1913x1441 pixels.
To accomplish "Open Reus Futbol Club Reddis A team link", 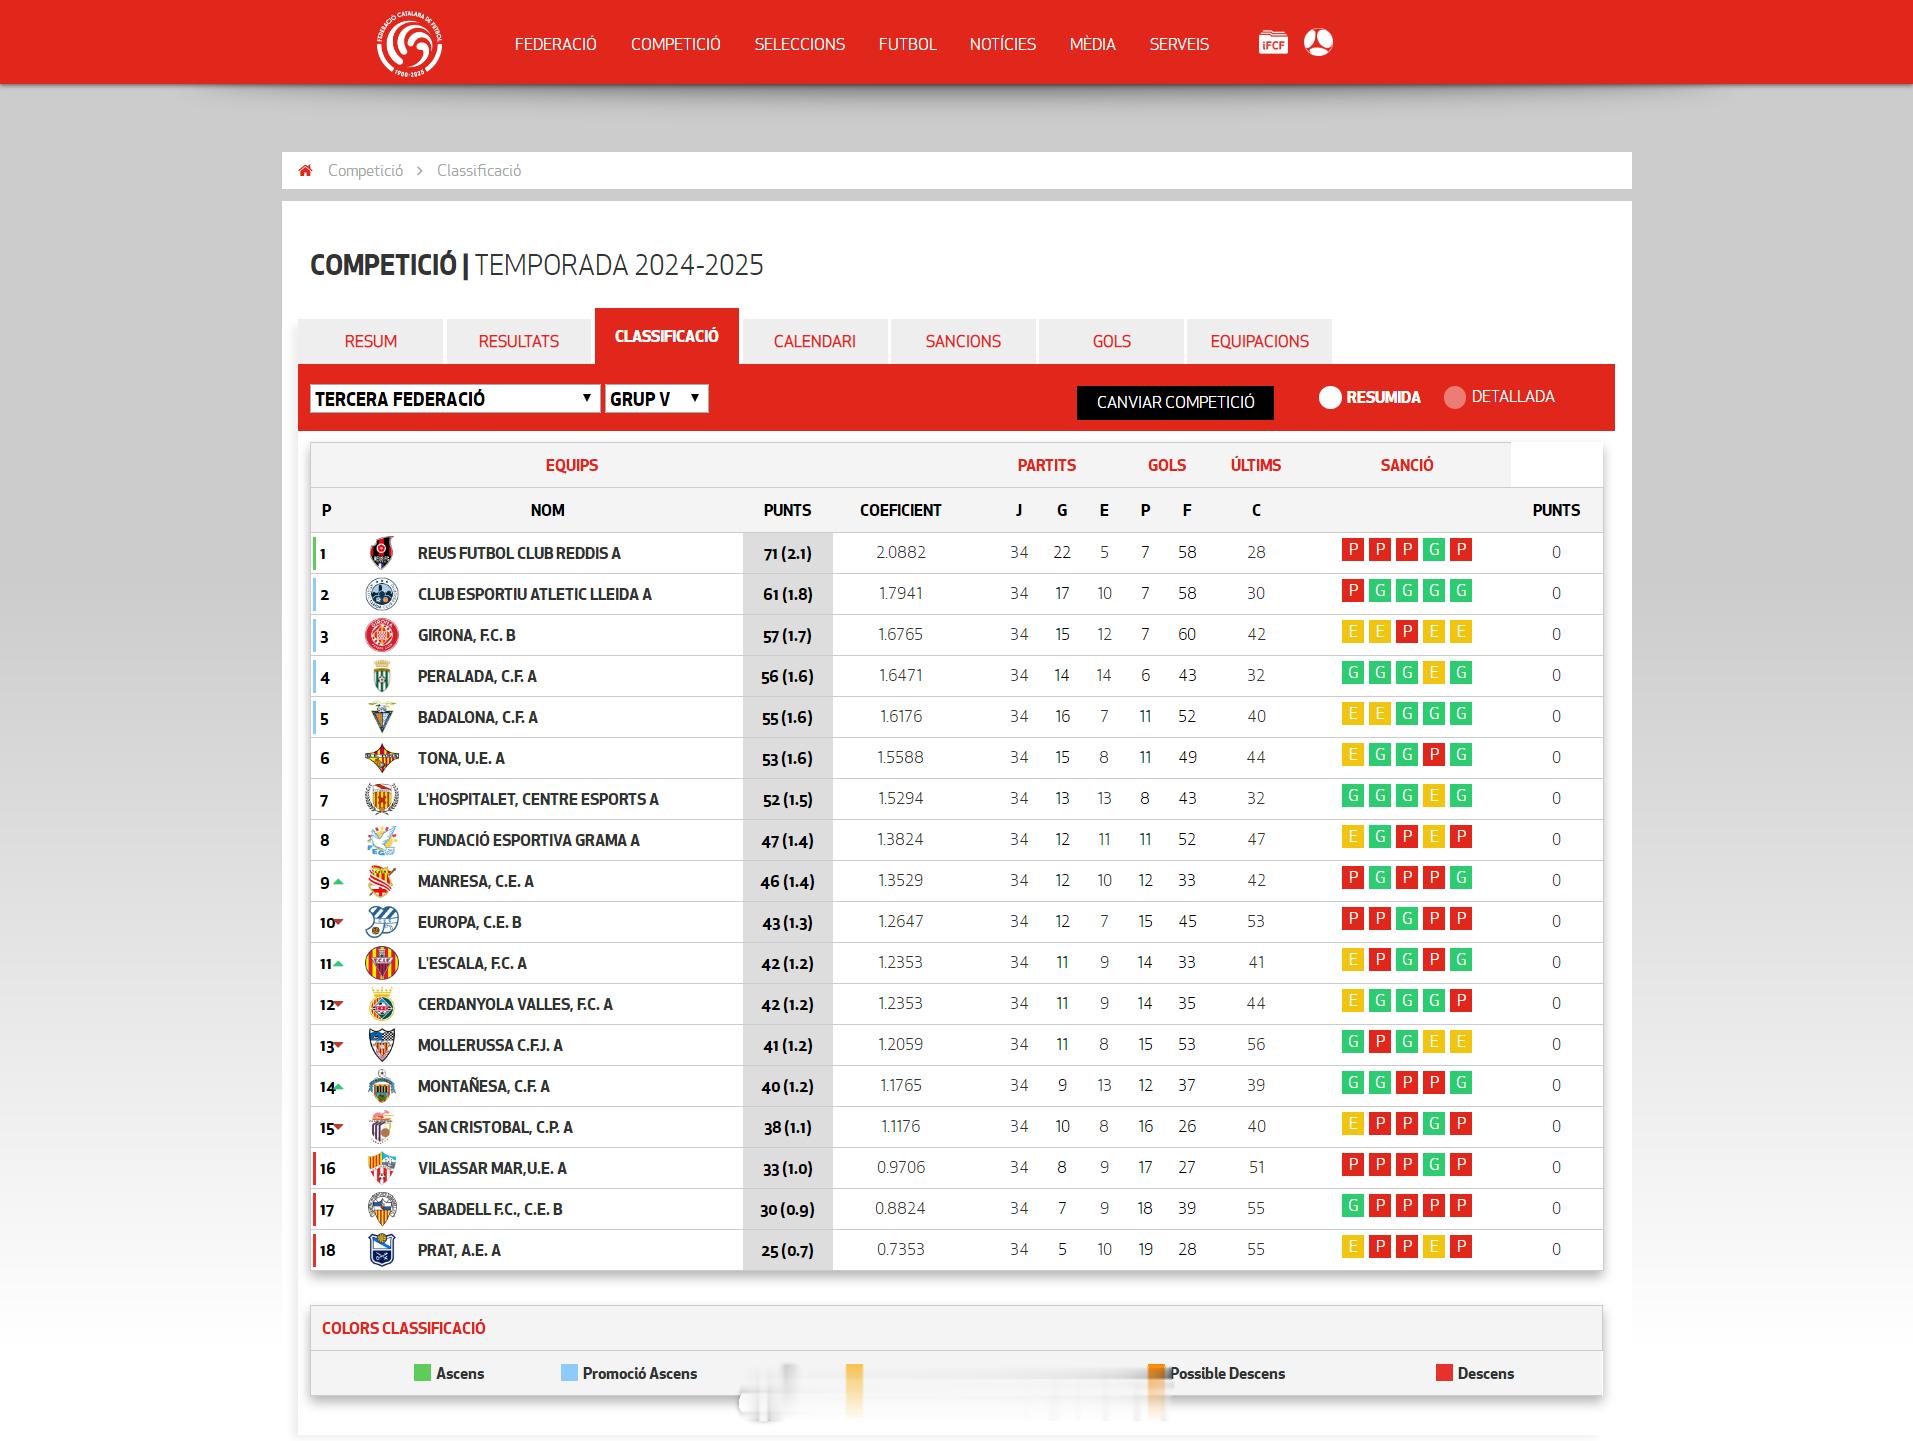I will coord(519,553).
